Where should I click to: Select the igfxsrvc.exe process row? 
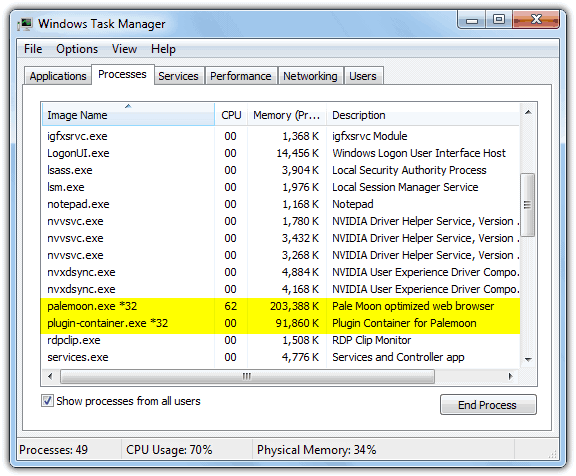281,136
